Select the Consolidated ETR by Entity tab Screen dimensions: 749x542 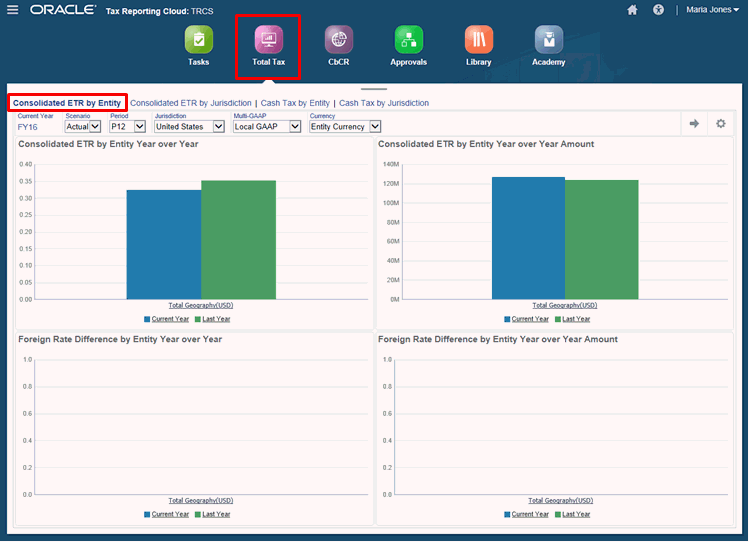(x=67, y=103)
